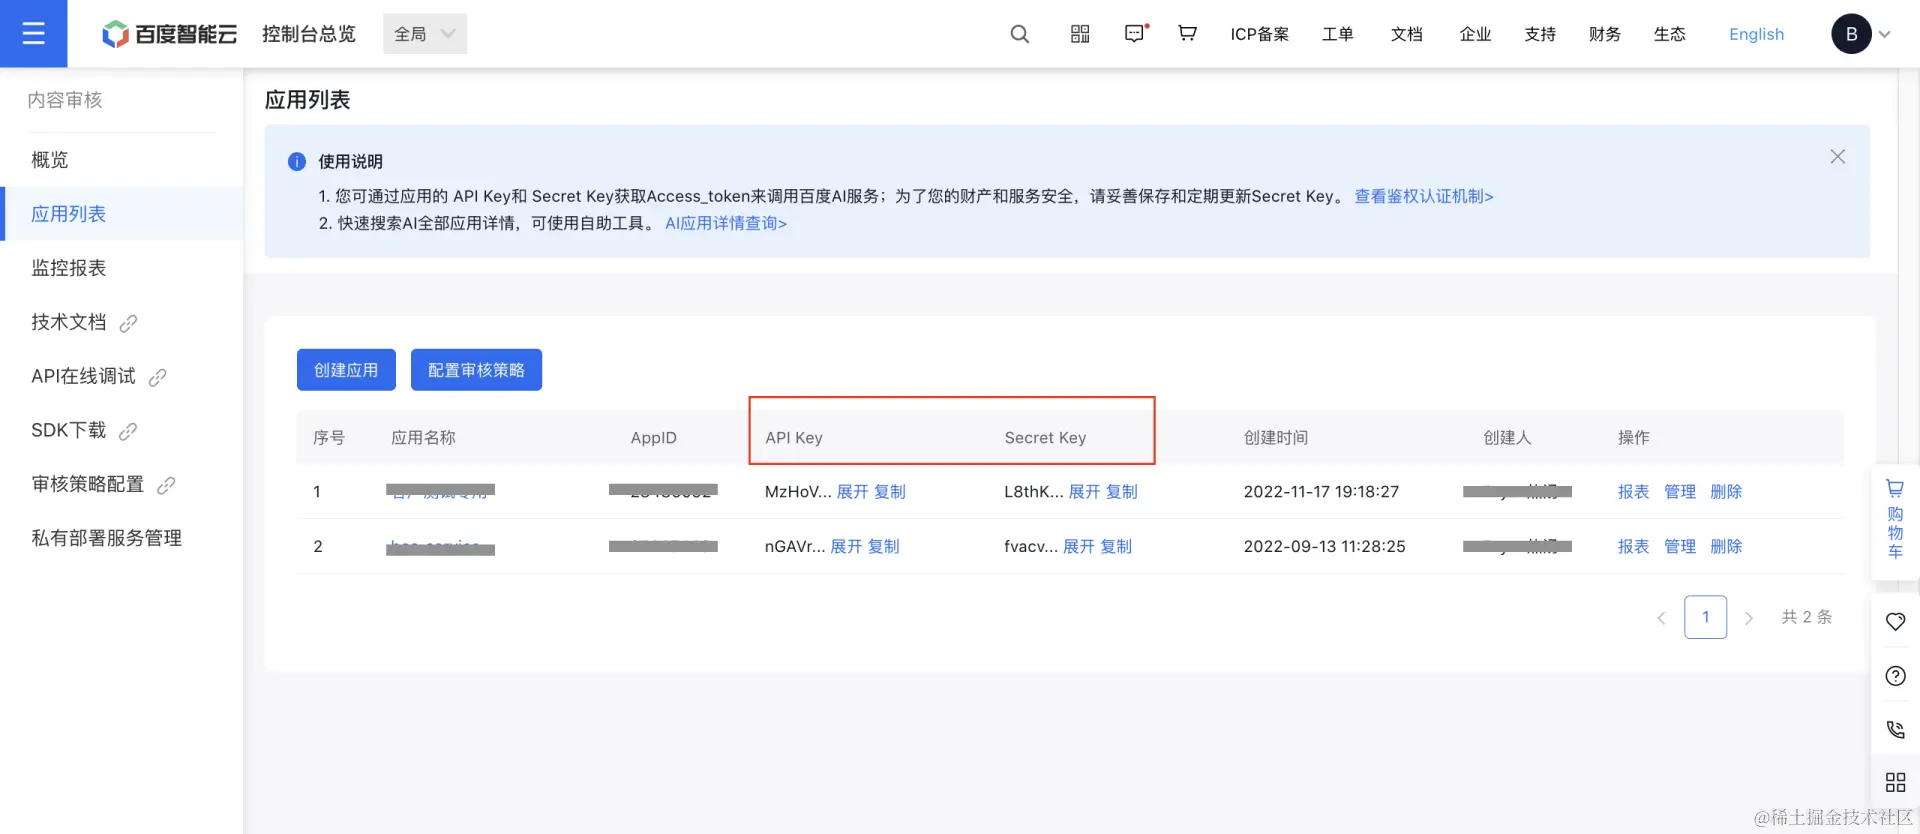The height and width of the screenshot is (834, 1920).
Task: Go to next page arrow
Action: 1749,618
